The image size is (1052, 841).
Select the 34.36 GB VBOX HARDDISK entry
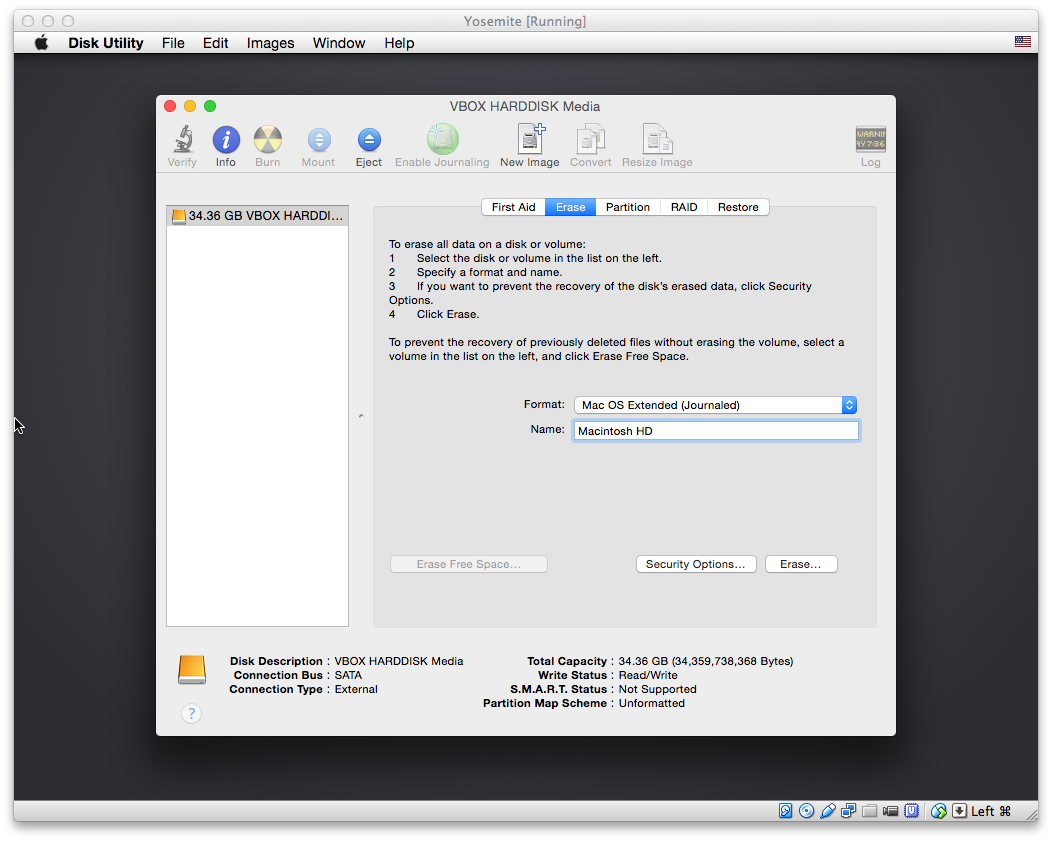coord(258,215)
